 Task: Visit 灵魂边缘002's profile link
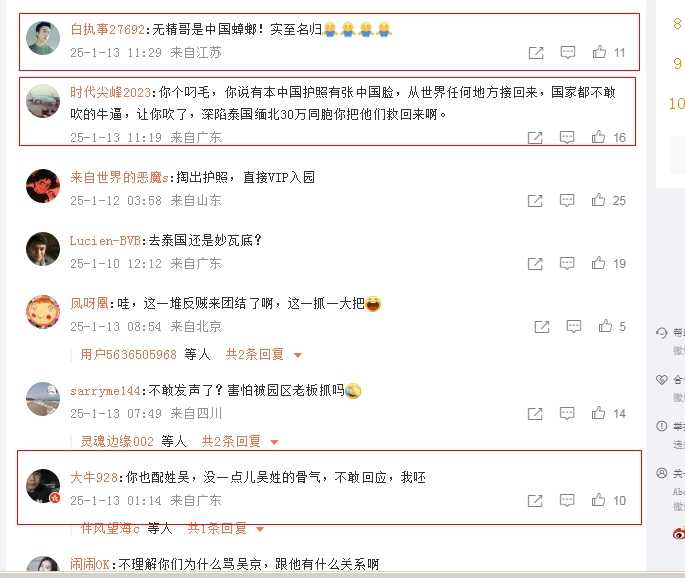pyautogui.click(x=117, y=441)
